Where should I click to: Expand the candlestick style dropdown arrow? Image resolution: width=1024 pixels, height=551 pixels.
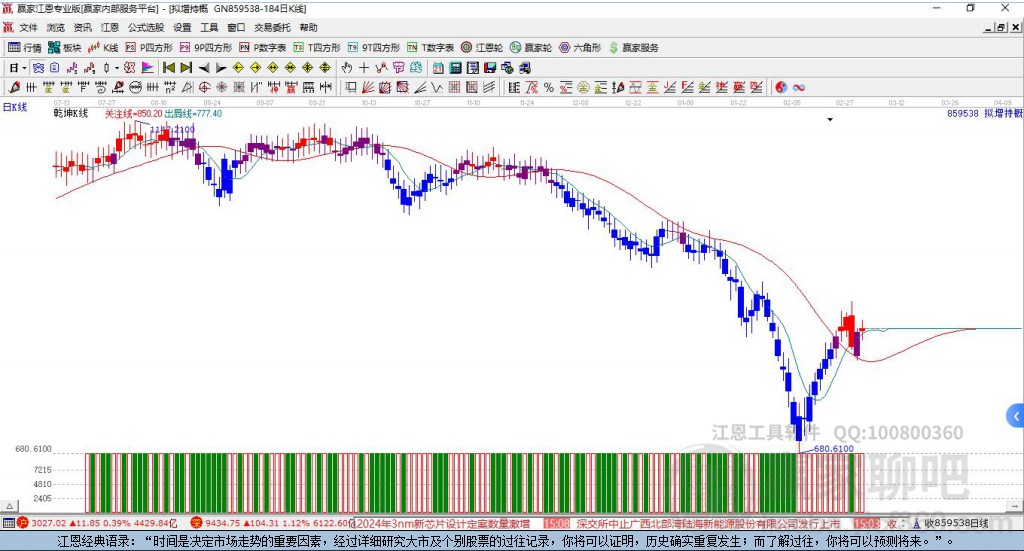tap(117, 68)
